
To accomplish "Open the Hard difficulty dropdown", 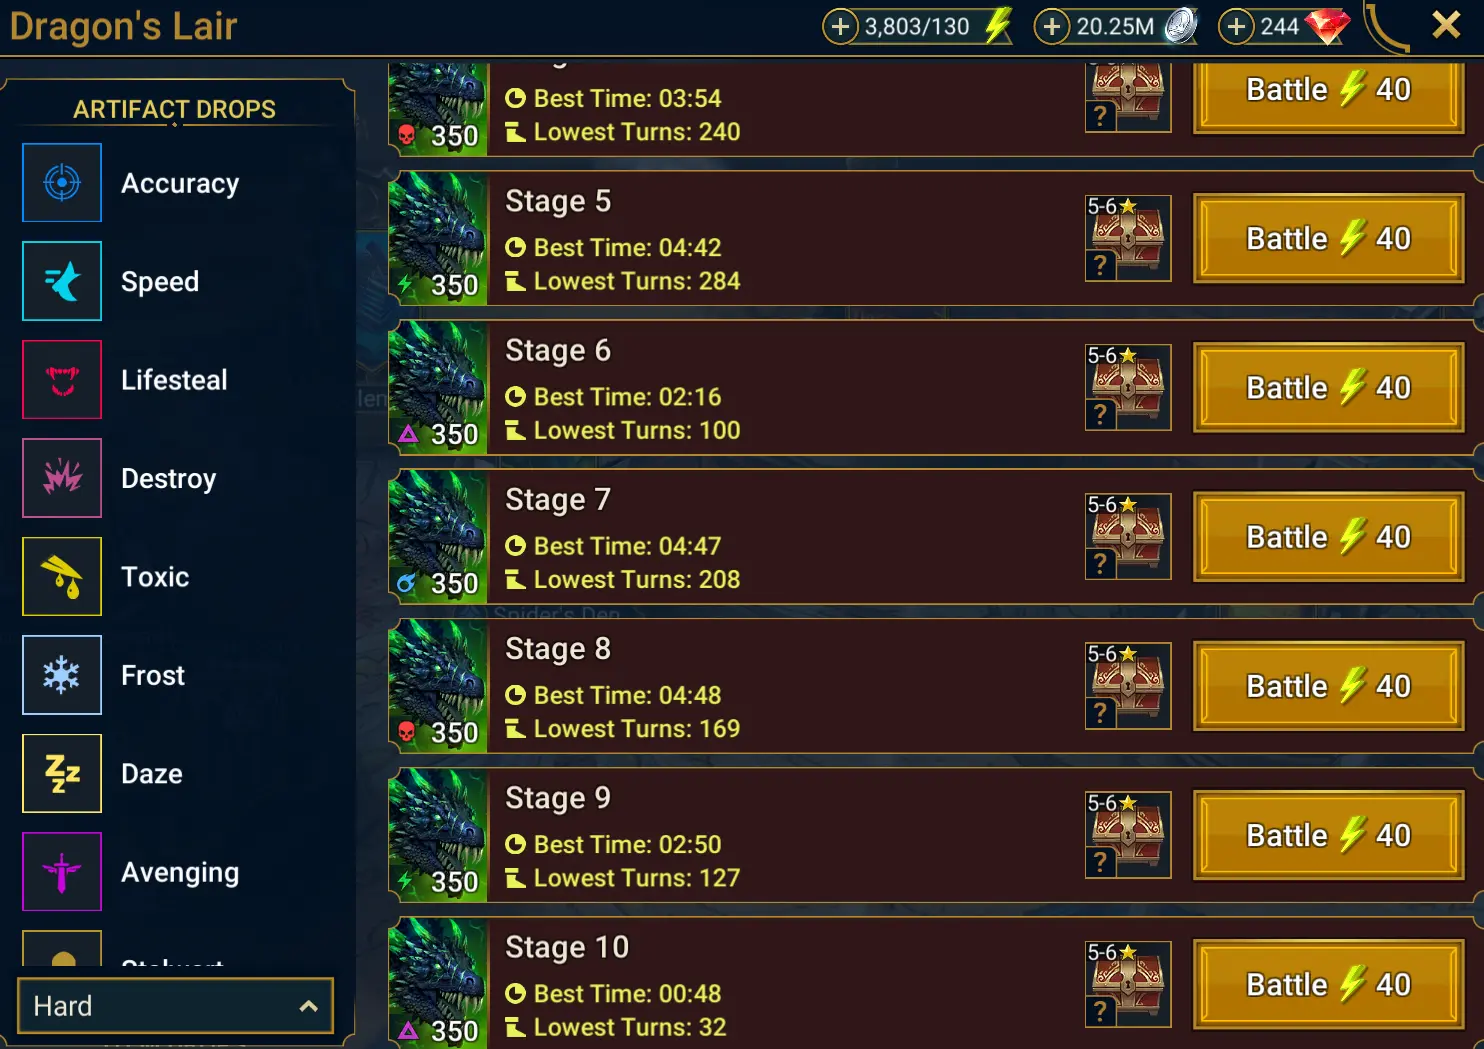I will coord(175,1006).
